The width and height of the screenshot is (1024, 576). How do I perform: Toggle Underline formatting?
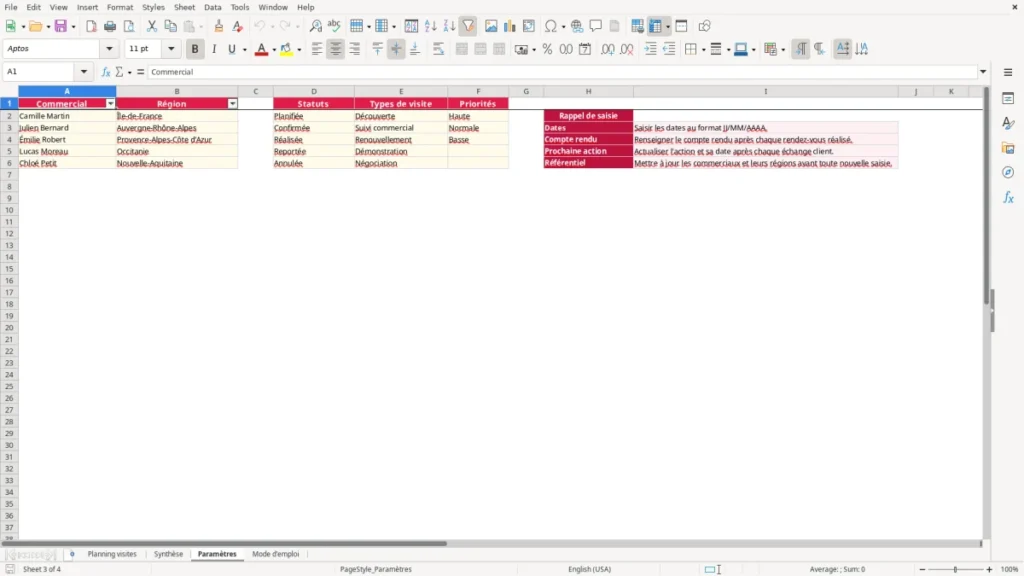(232, 49)
